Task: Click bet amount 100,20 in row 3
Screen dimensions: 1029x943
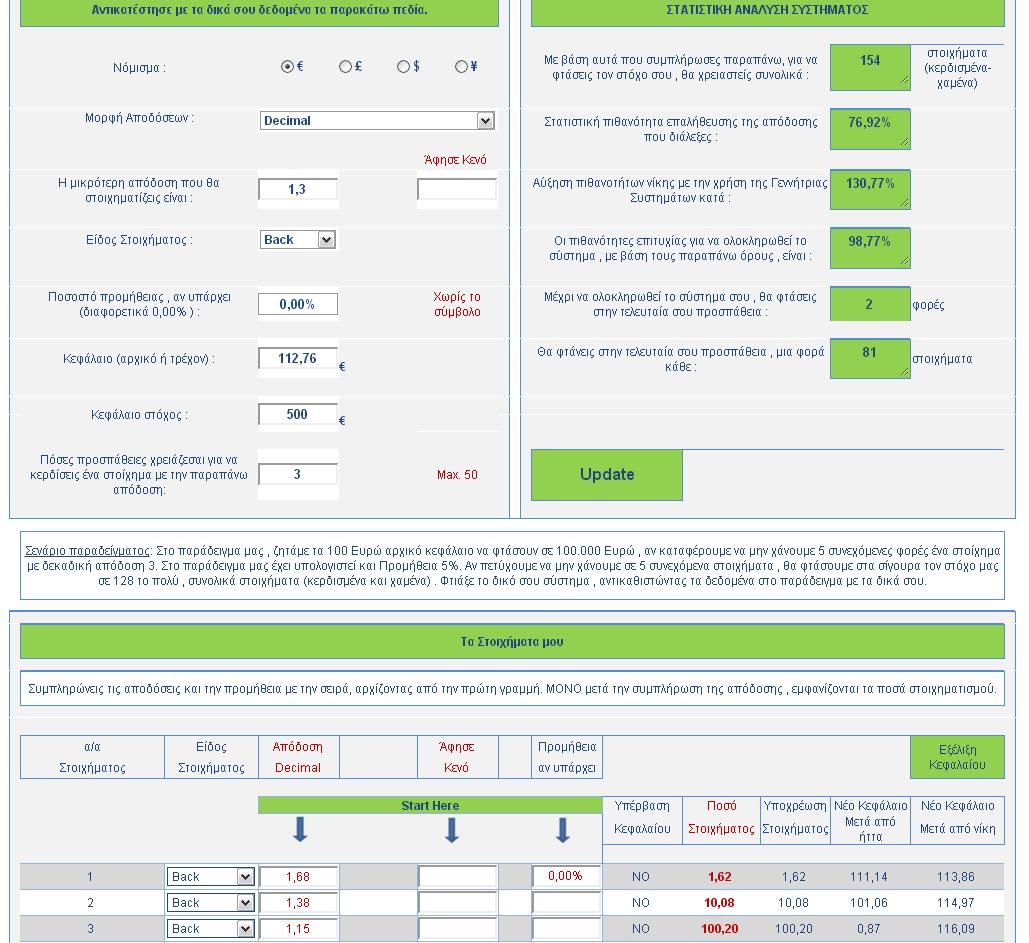Action: pyautogui.click(x=719, y=929)
